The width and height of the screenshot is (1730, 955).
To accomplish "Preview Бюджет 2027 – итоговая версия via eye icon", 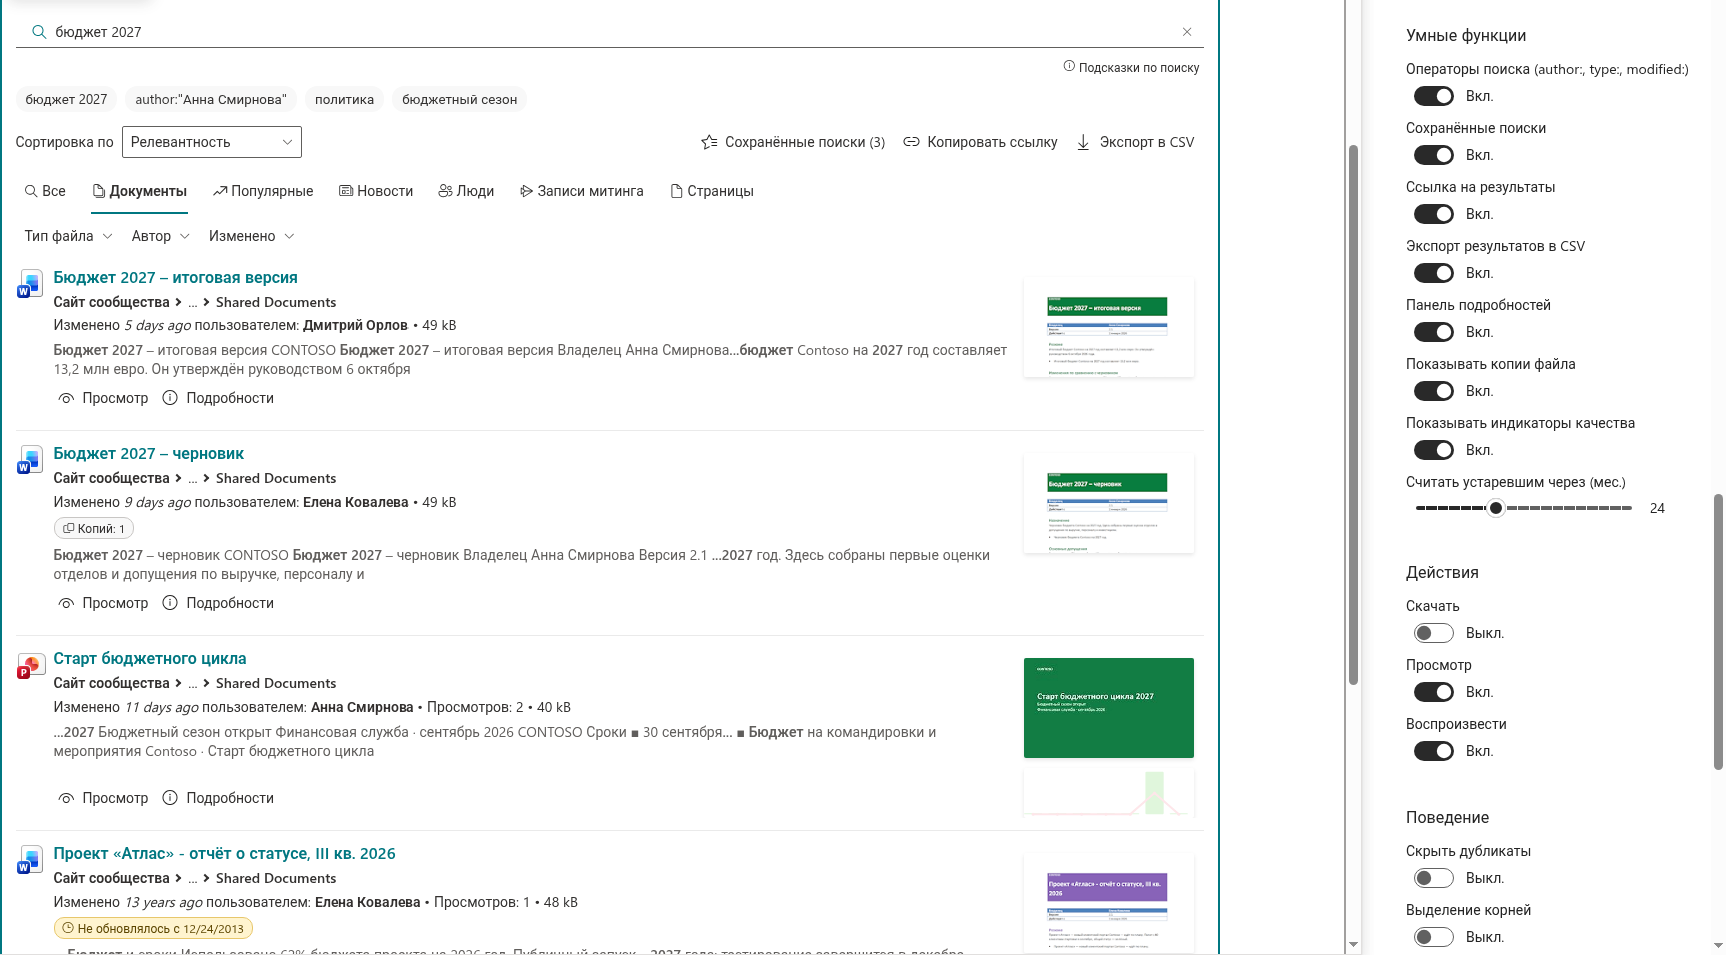I will [66, 398].
